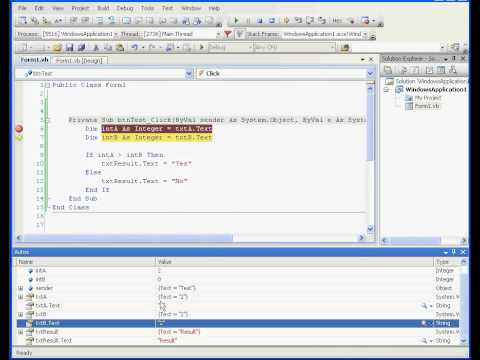
Task: Click the Solution Explorer View Class Diagram icon
Action: [453, 70]
